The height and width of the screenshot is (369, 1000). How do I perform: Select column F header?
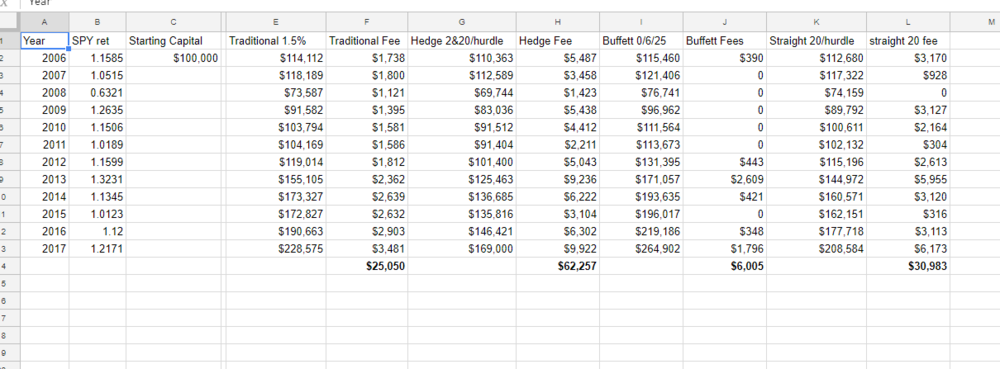367,22
